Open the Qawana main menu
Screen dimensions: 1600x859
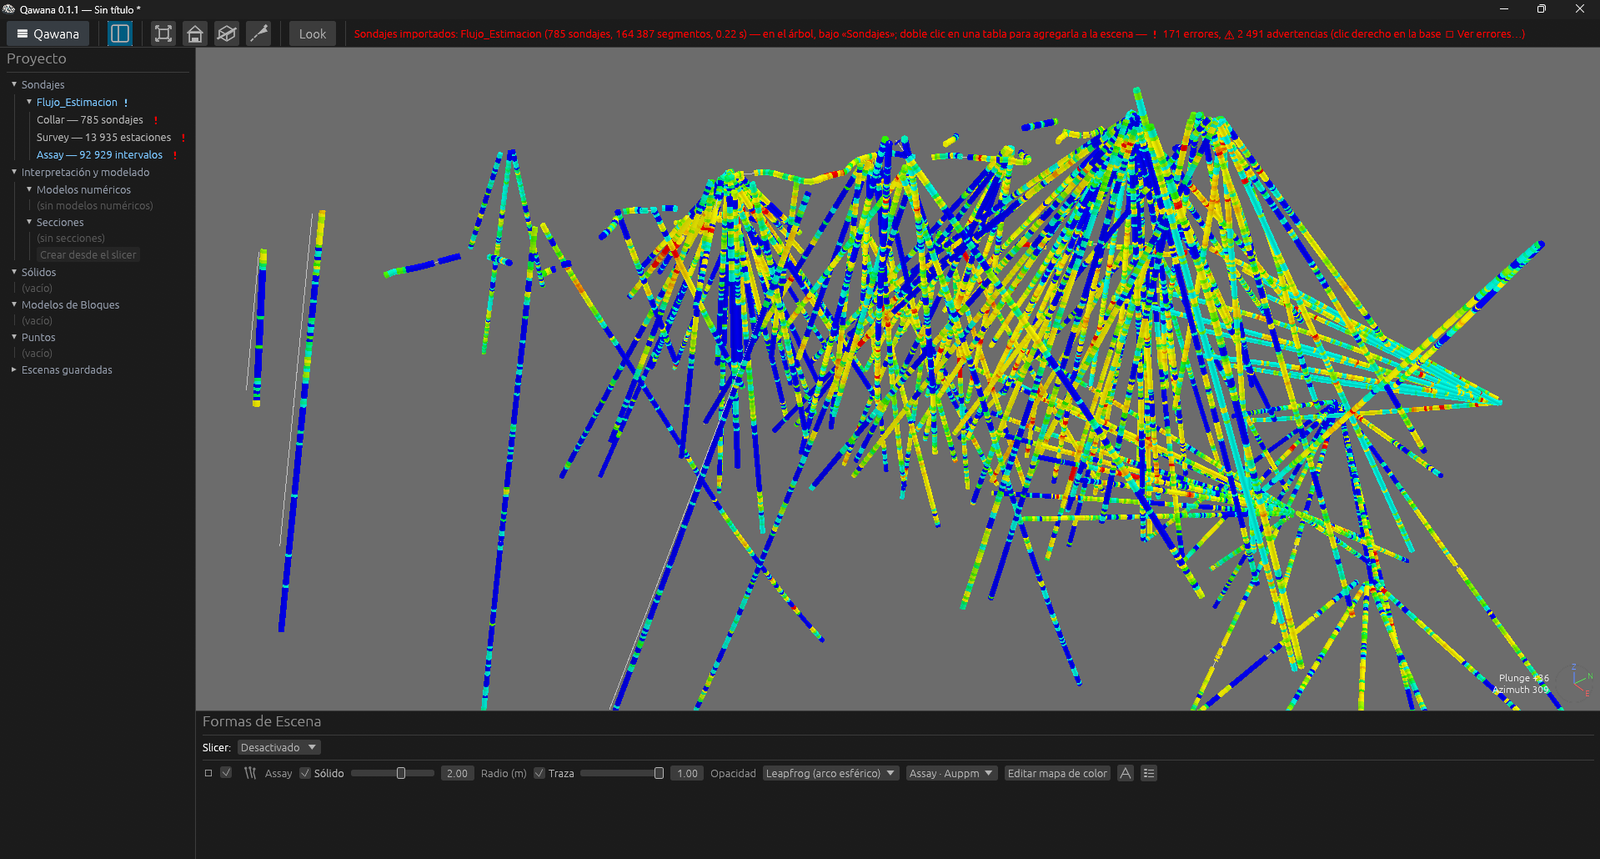coord(48,33)
